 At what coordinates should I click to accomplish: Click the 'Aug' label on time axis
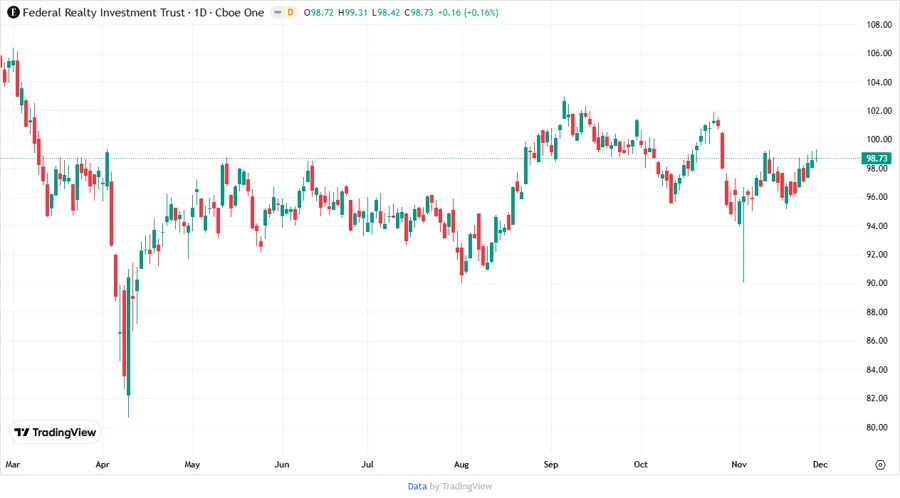click(x=461, y=464)
